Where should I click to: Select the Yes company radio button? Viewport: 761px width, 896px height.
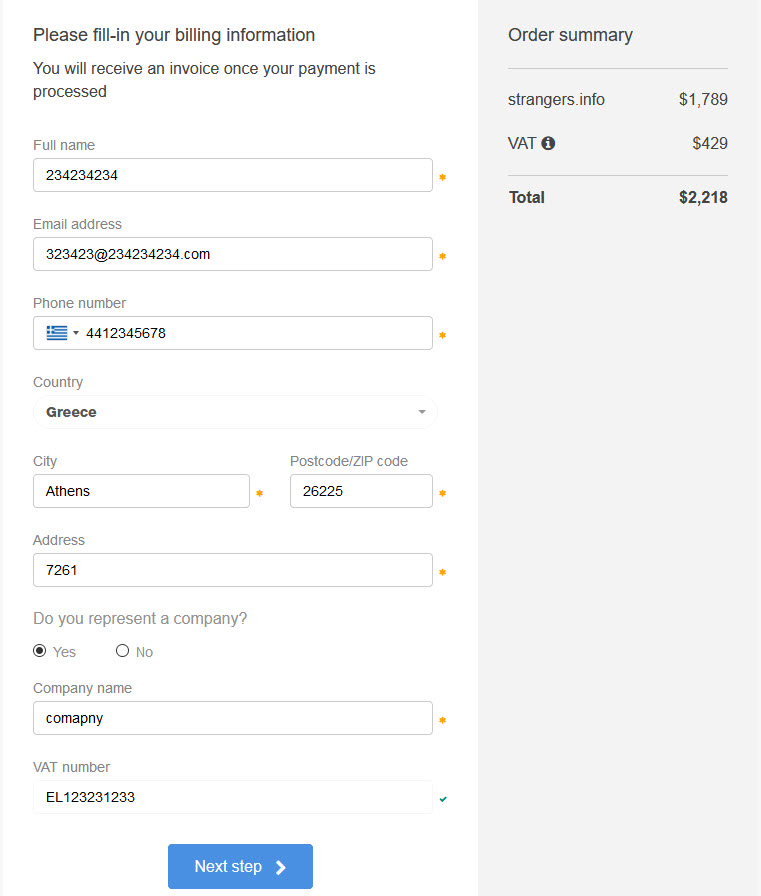point(39,651)
